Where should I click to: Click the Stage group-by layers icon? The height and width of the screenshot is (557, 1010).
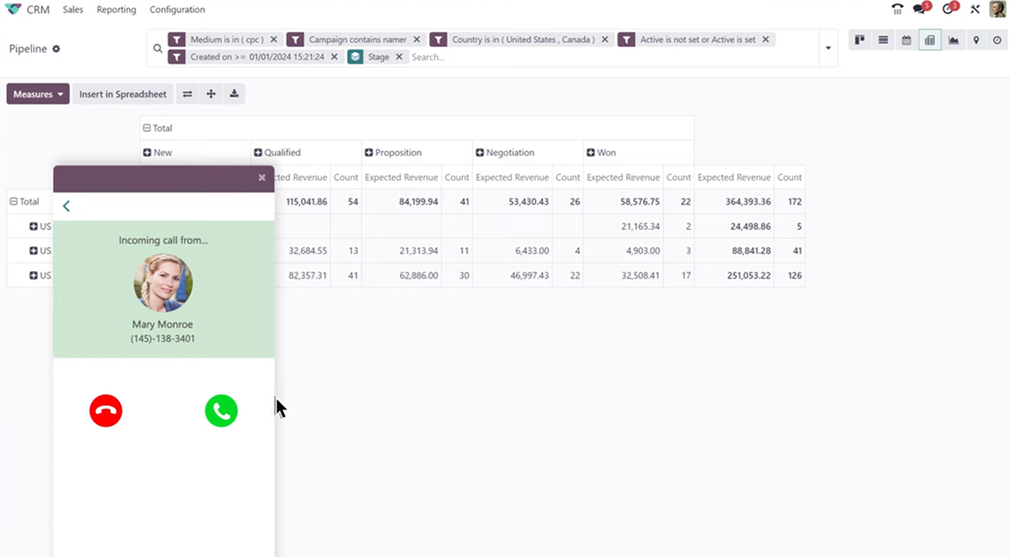click(x=355, y=57)
